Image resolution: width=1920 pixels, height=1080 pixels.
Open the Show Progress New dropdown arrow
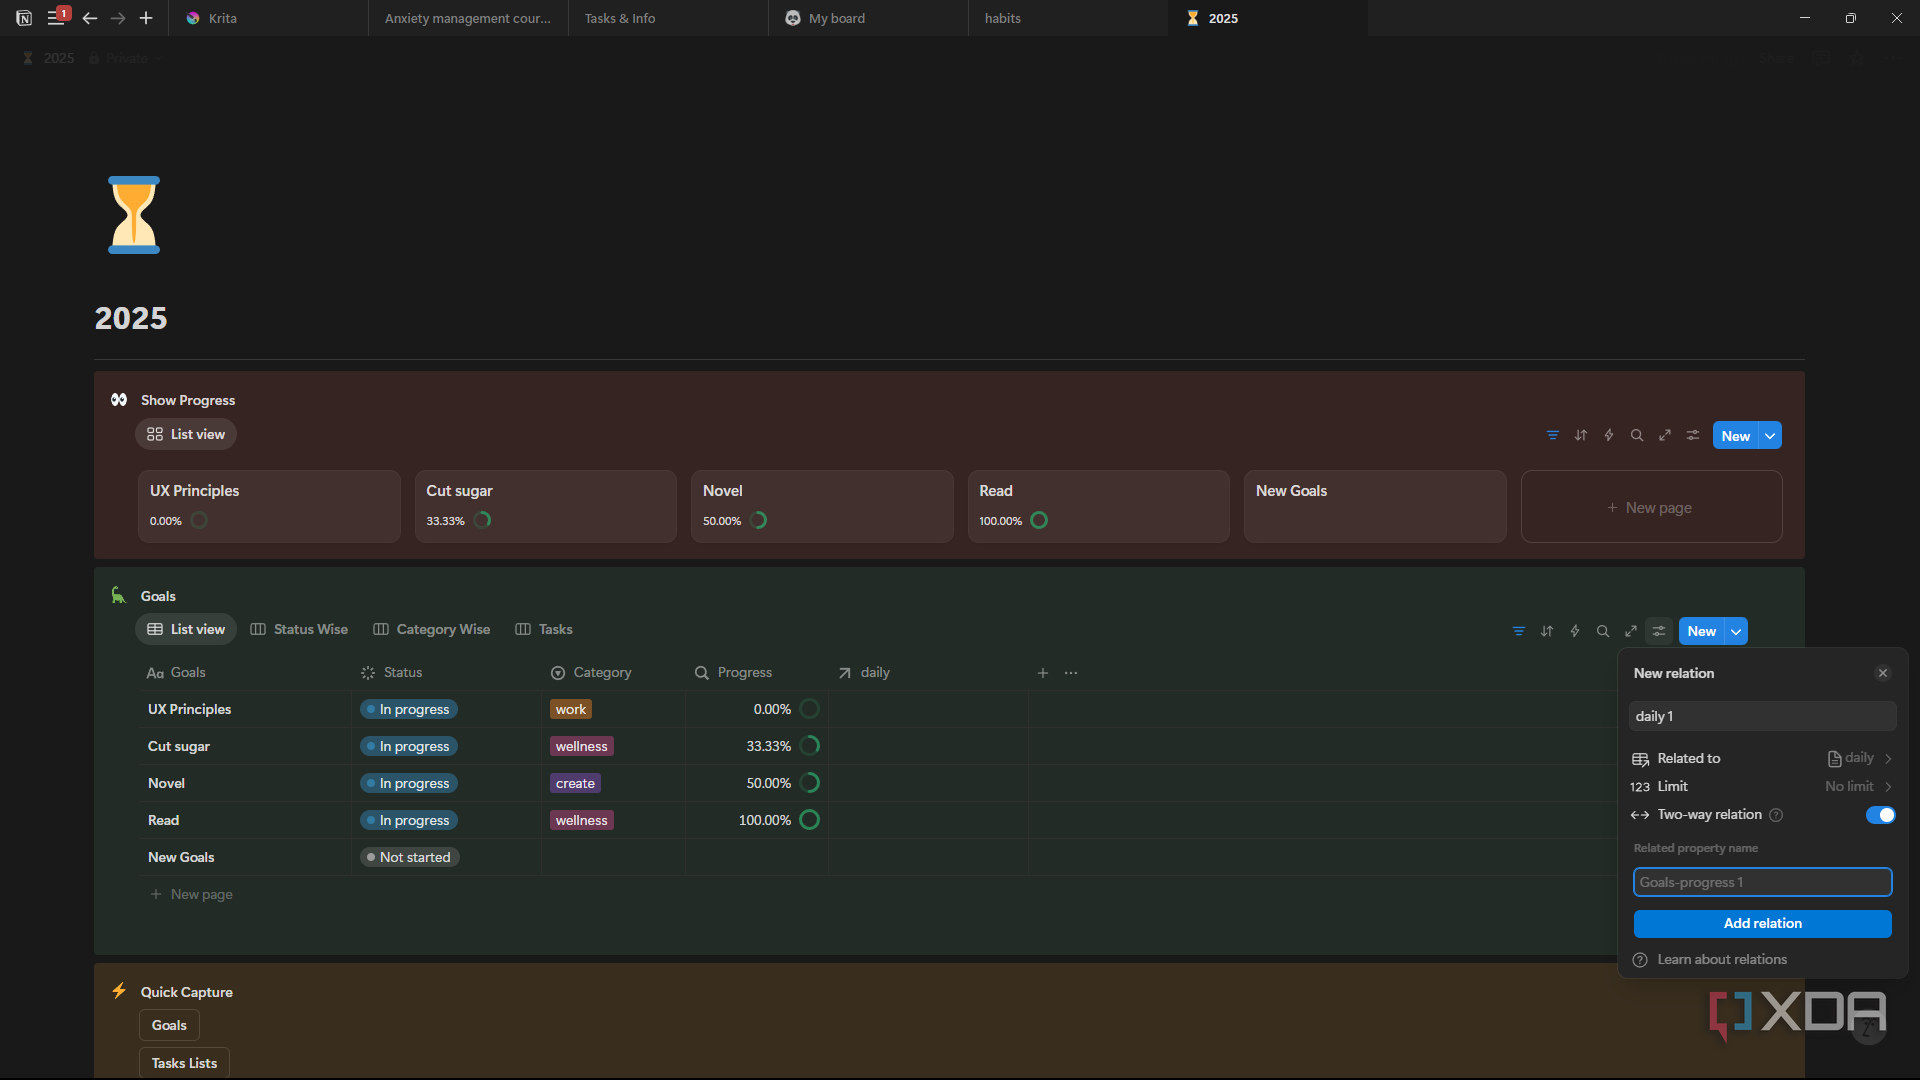click(x=1770, y=436)
